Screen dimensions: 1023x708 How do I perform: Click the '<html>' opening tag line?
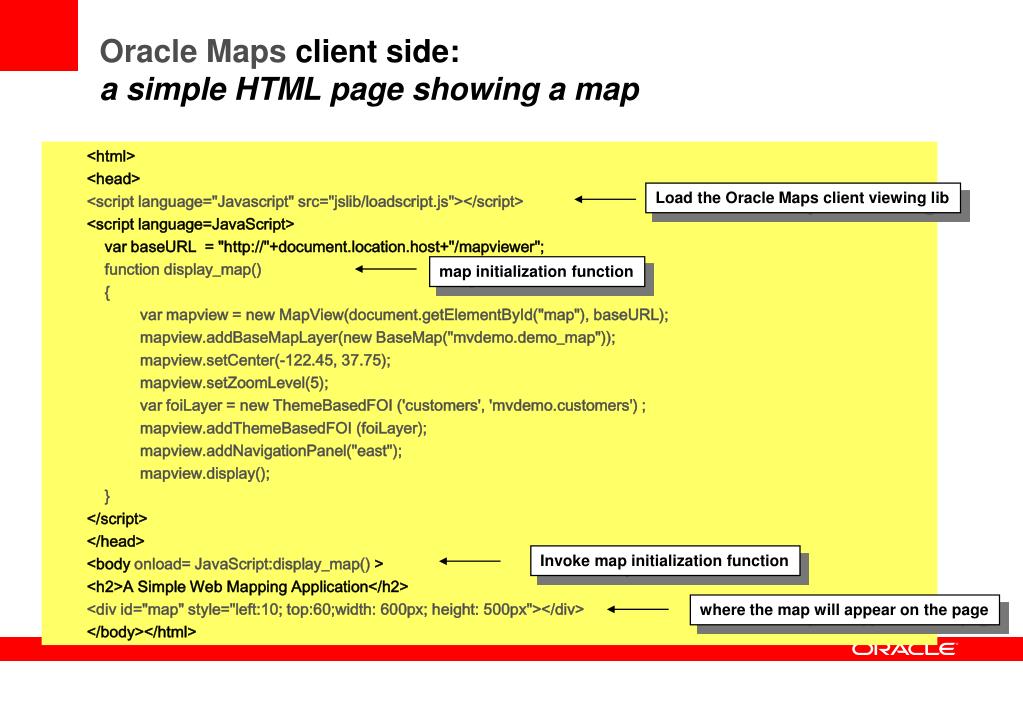coord(111,156)
